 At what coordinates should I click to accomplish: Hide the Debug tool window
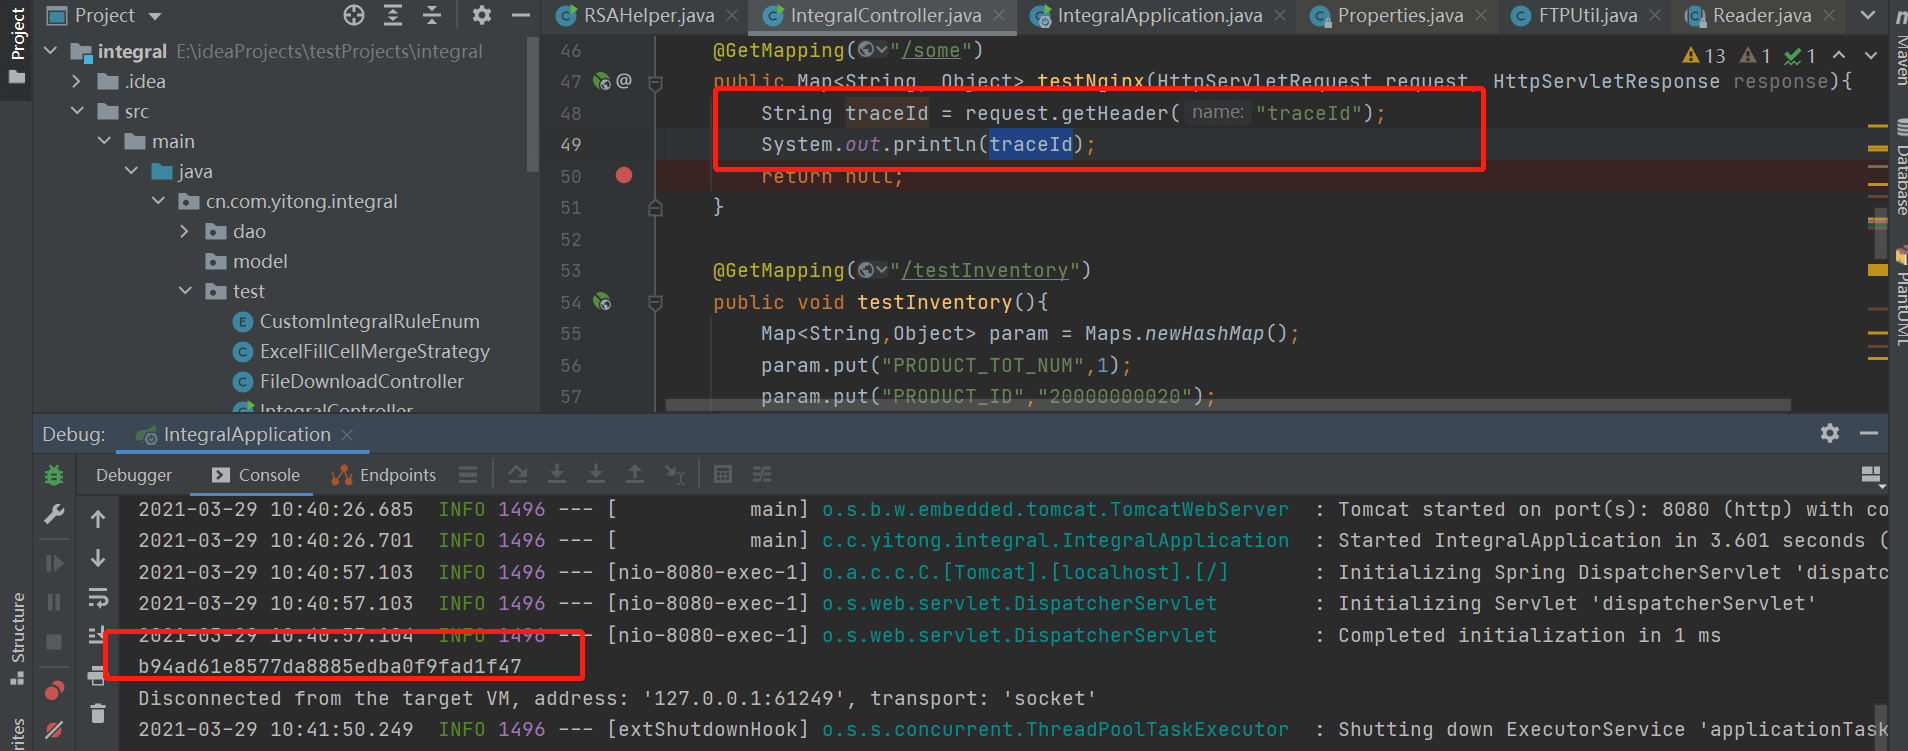(1869, 433)
